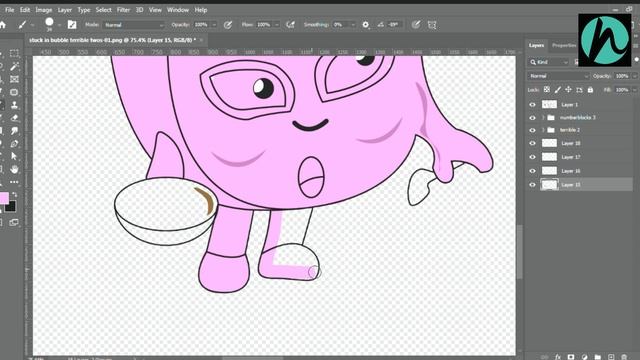Toggle pressure for opacity button
Viewport: 640px width, 360px height.
pos(228,25)
